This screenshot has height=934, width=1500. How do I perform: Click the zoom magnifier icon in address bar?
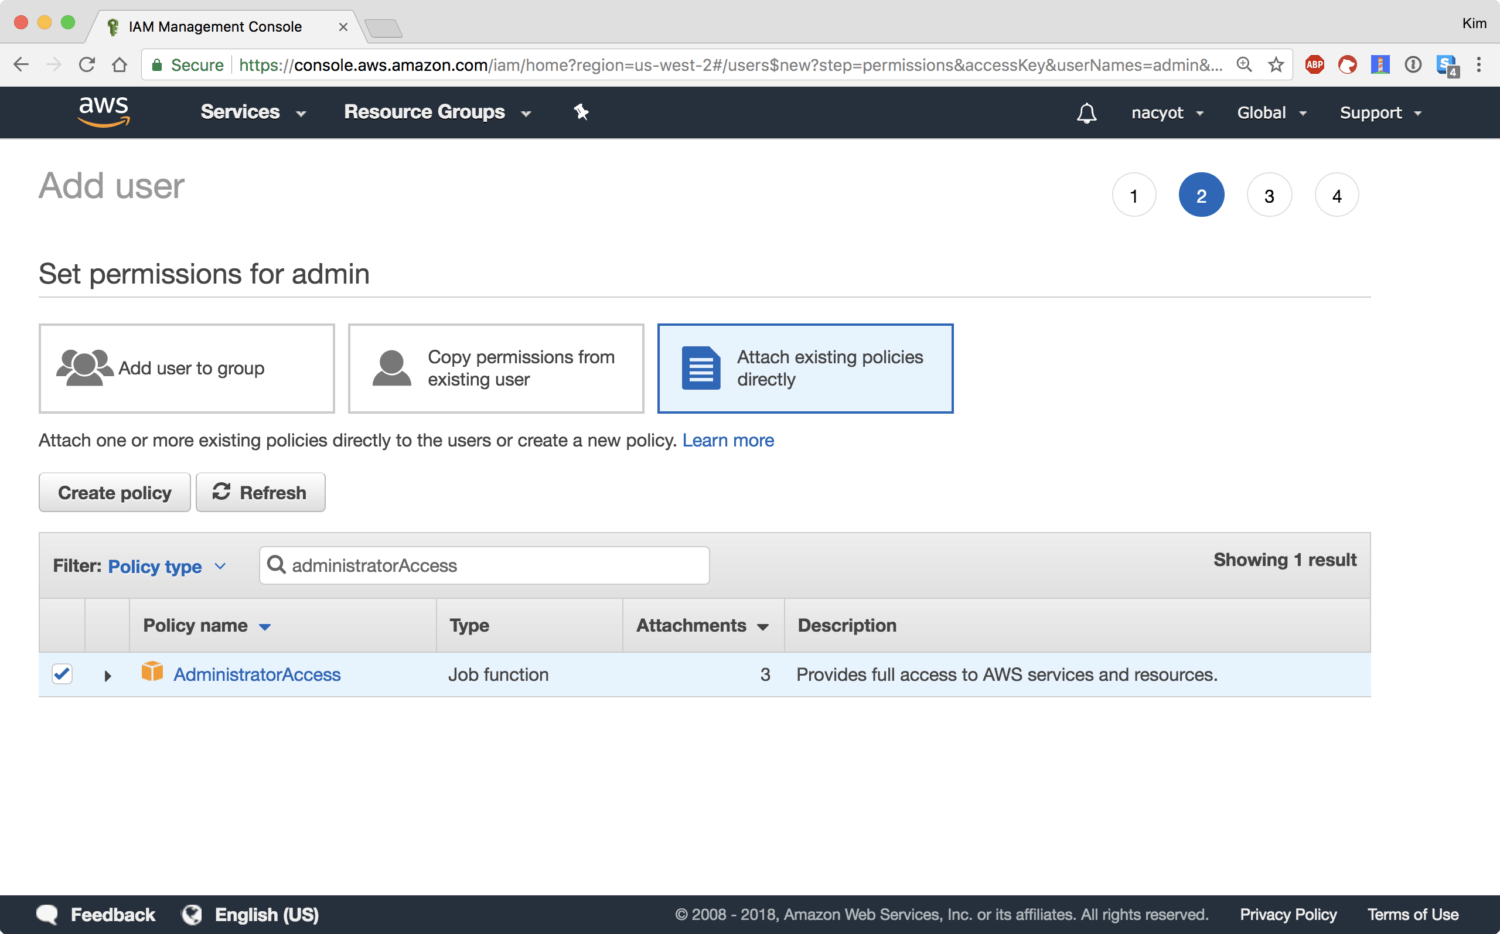[x=1244, y=65]
